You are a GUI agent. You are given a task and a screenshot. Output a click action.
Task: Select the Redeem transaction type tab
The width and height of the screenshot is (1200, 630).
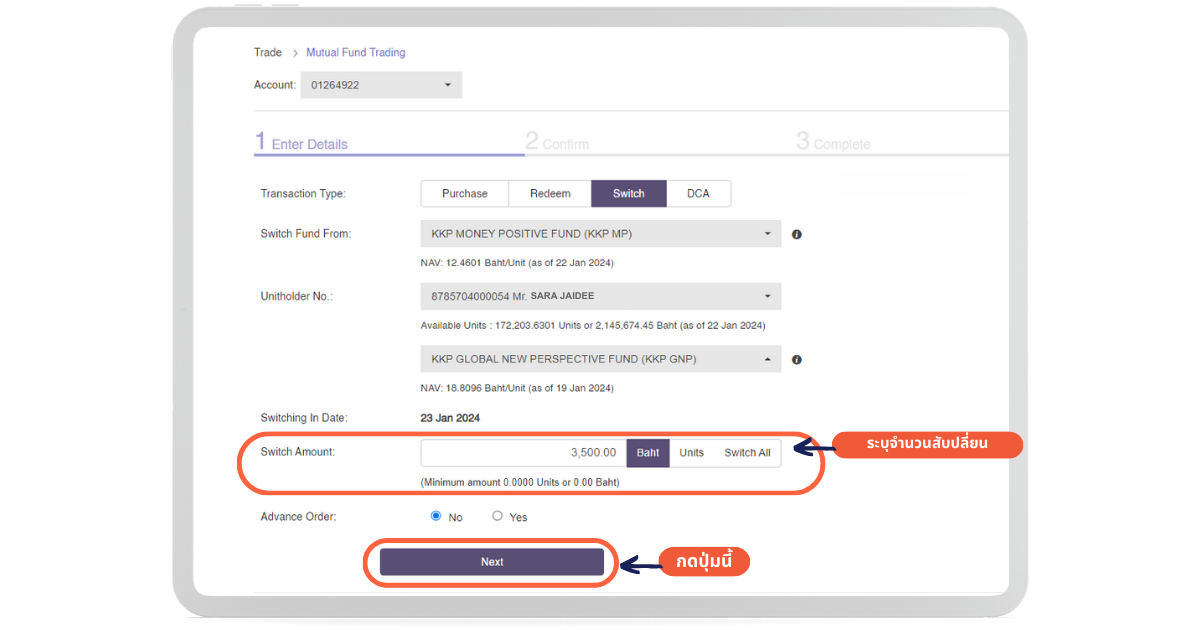pos(550,194)
